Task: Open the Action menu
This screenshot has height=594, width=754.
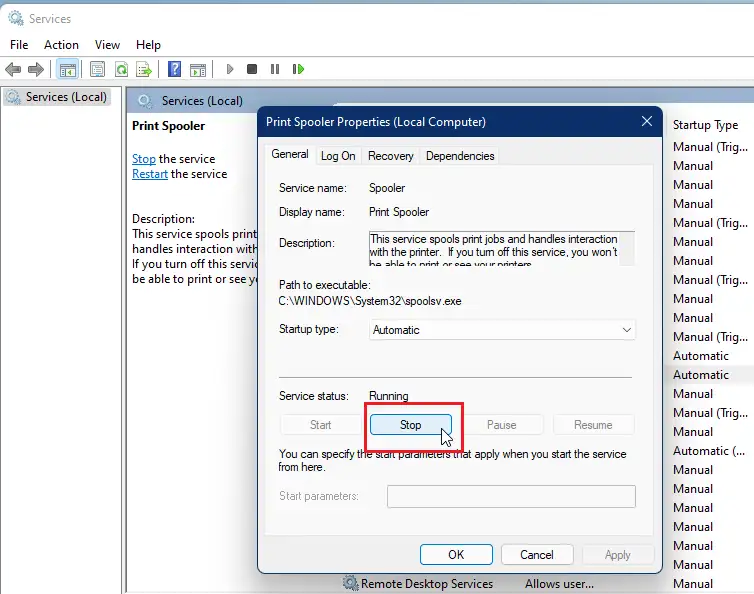Action: [61, 45]
